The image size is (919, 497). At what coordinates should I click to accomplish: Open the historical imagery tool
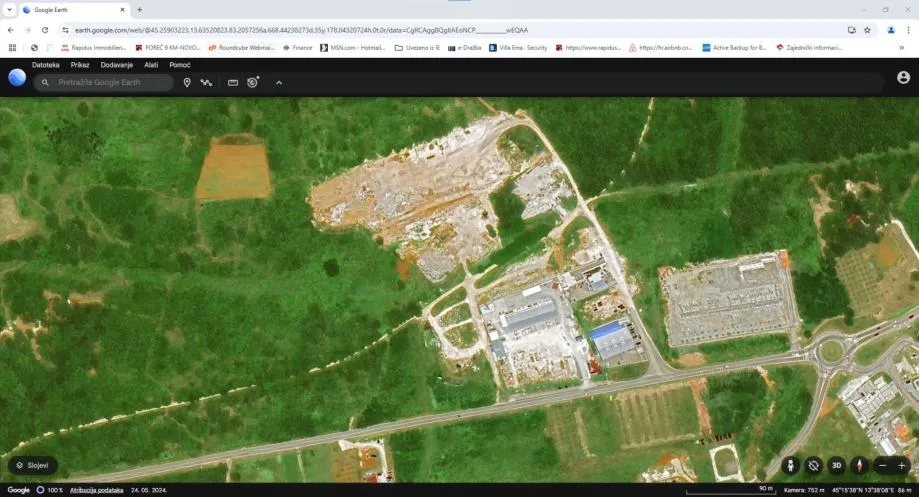point(253,82)
